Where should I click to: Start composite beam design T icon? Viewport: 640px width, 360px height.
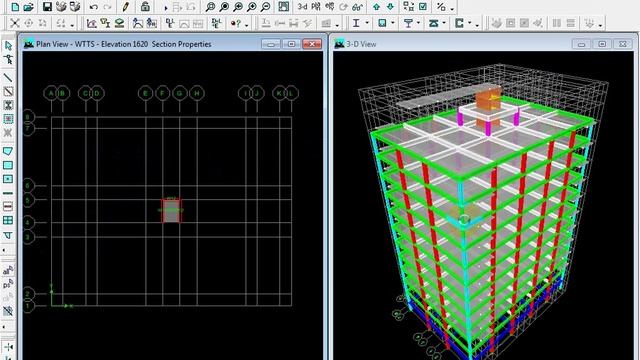pyautogui.click(x=408, y=23)
